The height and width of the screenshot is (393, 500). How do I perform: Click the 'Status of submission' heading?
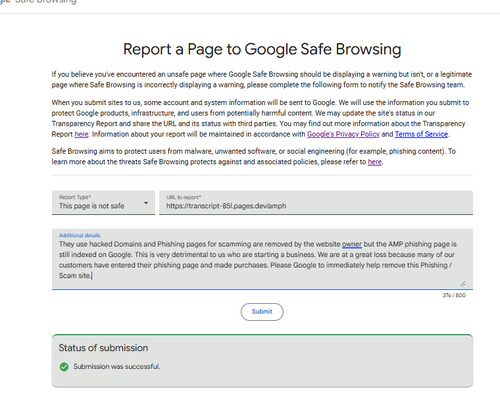click(x=103, y=348)
